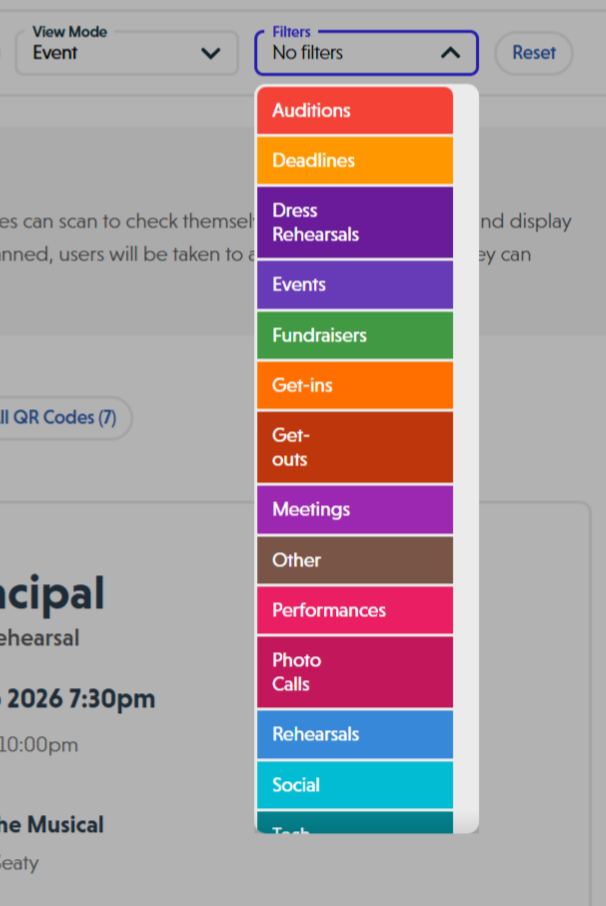Select the Deadlines filter option
Viewport: 606px width, 906px height.
[x=354, y=160]
